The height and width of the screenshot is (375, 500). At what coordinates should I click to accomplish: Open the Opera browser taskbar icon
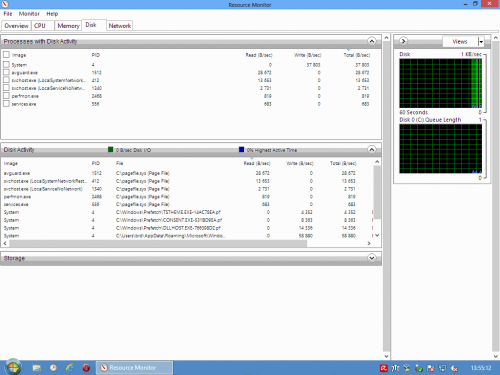tap(86, 368)
